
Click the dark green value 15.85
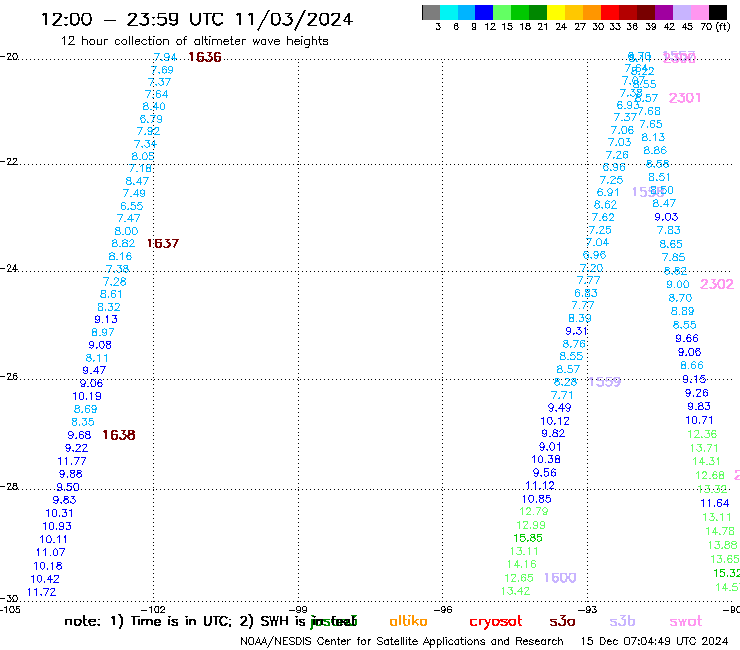coord(528,538)
